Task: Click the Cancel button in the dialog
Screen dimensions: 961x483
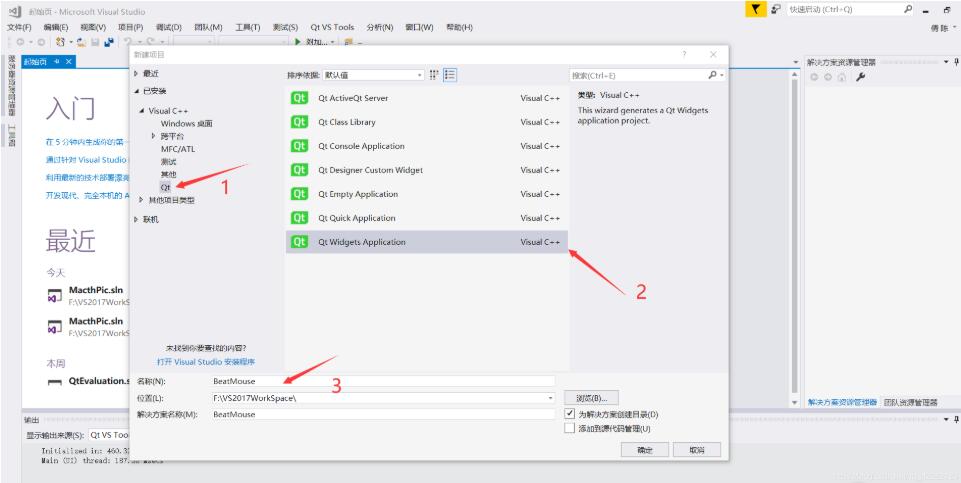Action: tap(697, 450)
